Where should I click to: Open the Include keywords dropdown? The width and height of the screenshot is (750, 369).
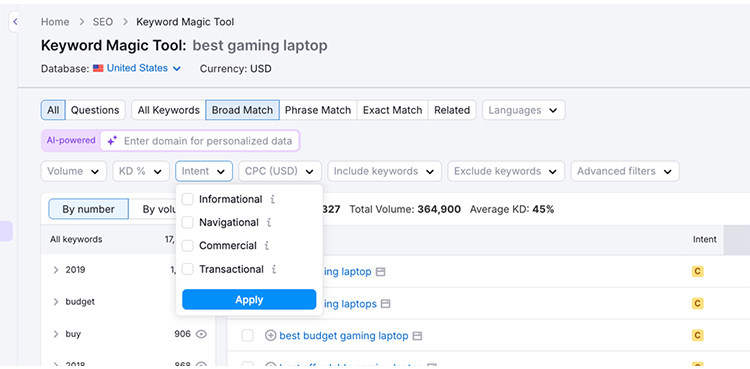coord(385,171)
